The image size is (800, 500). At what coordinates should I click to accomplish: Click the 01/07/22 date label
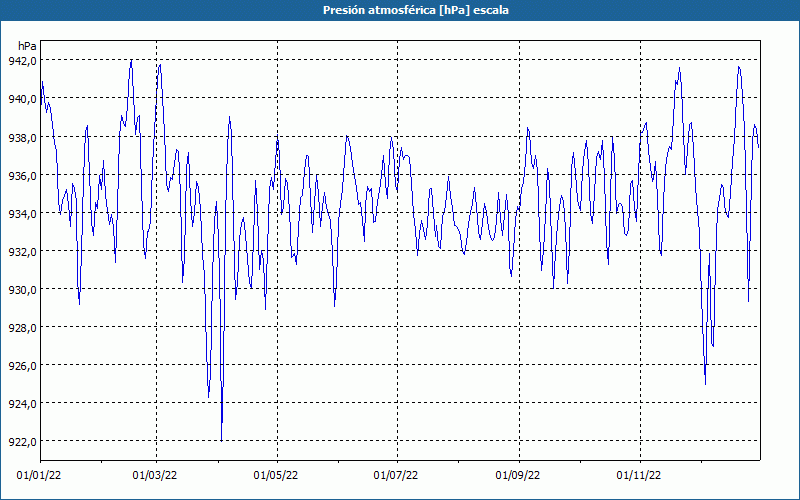click(x=396, y=476)
